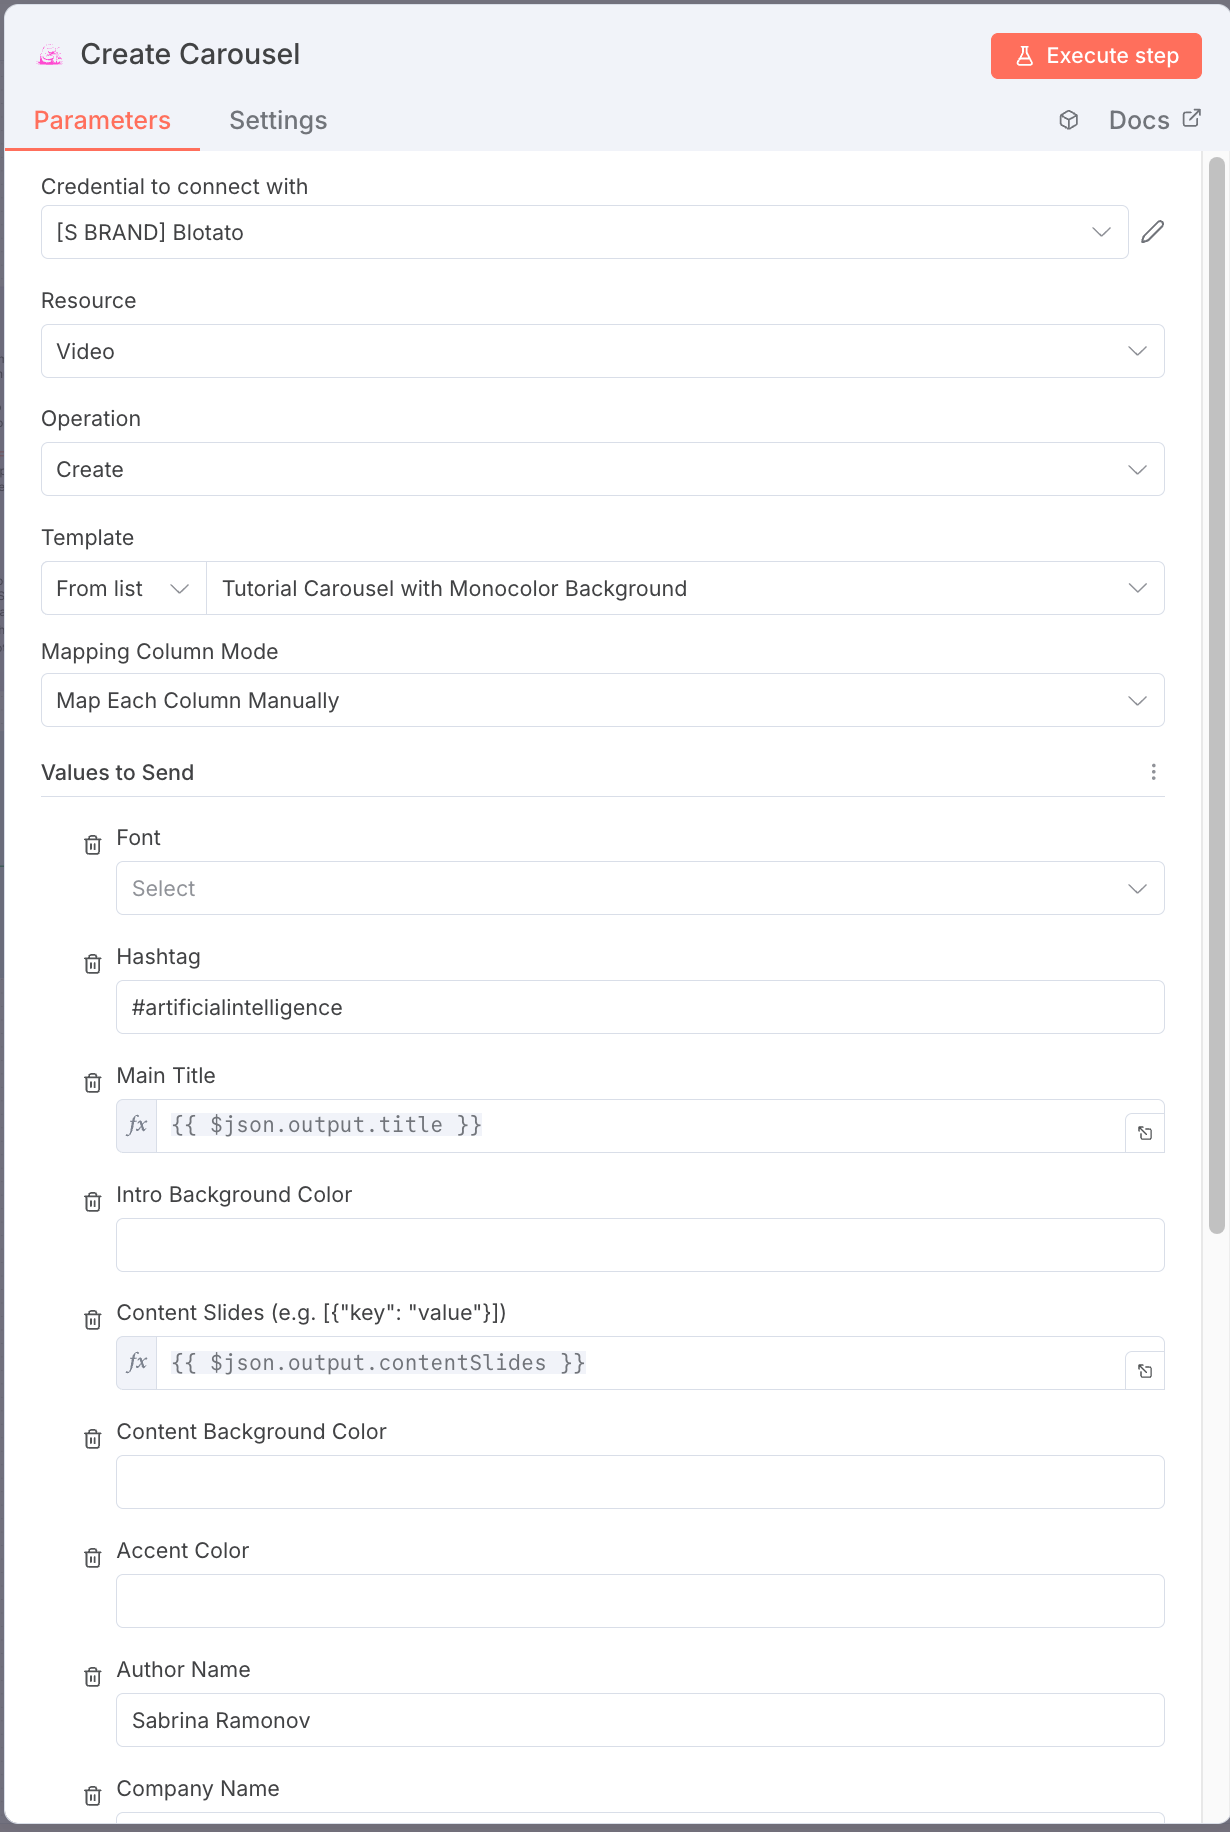The height and width of the screenshot is (1832, 1230).
Task: Click the pencil icon to edit credential
Action: tap(1152, 232)
